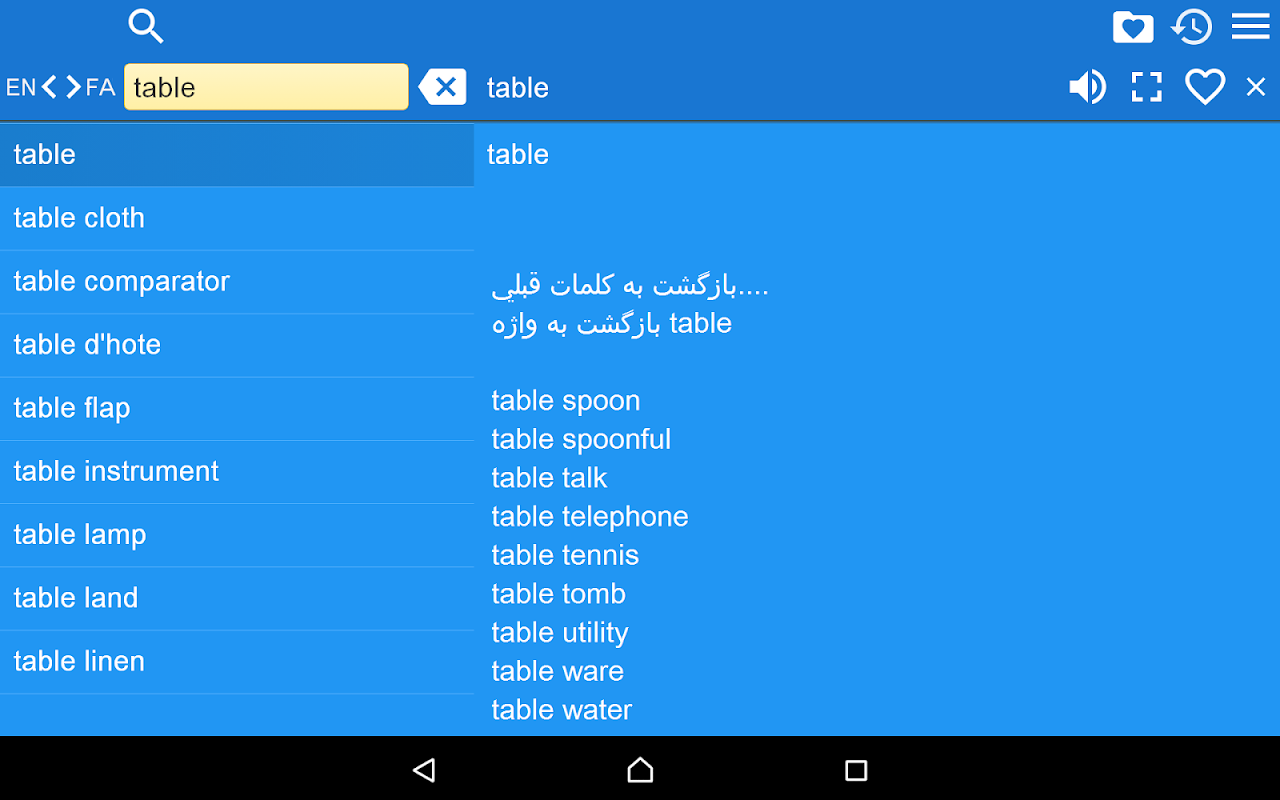Viewport: 1280px width, 800px height.
Task: Open the "table lamp" entry
Action: point(80,535)
